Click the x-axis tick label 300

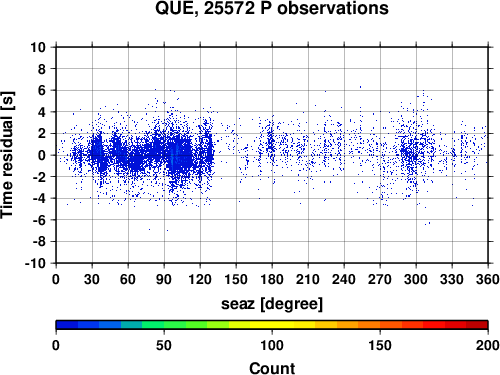pyautogui.click(x=416, y=279)
